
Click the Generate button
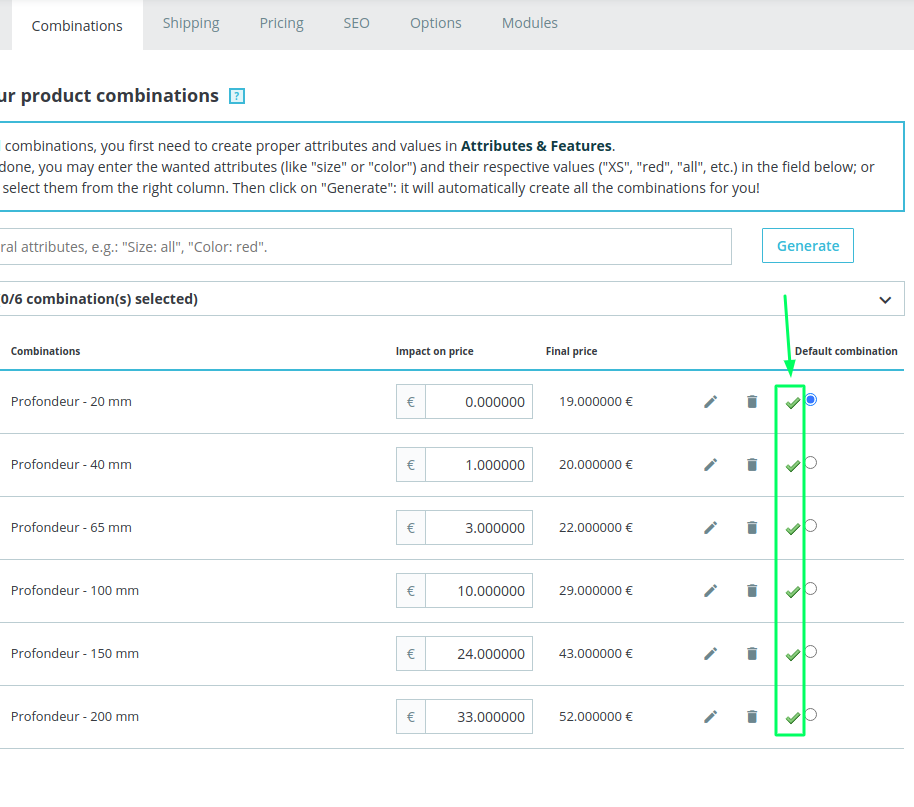click(x=808, y=246)
